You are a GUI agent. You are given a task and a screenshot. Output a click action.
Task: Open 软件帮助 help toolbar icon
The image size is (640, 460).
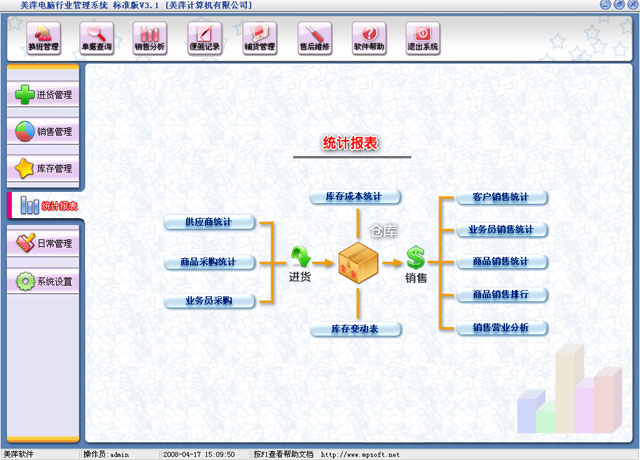pyautogui.click(x=368, y=38)
